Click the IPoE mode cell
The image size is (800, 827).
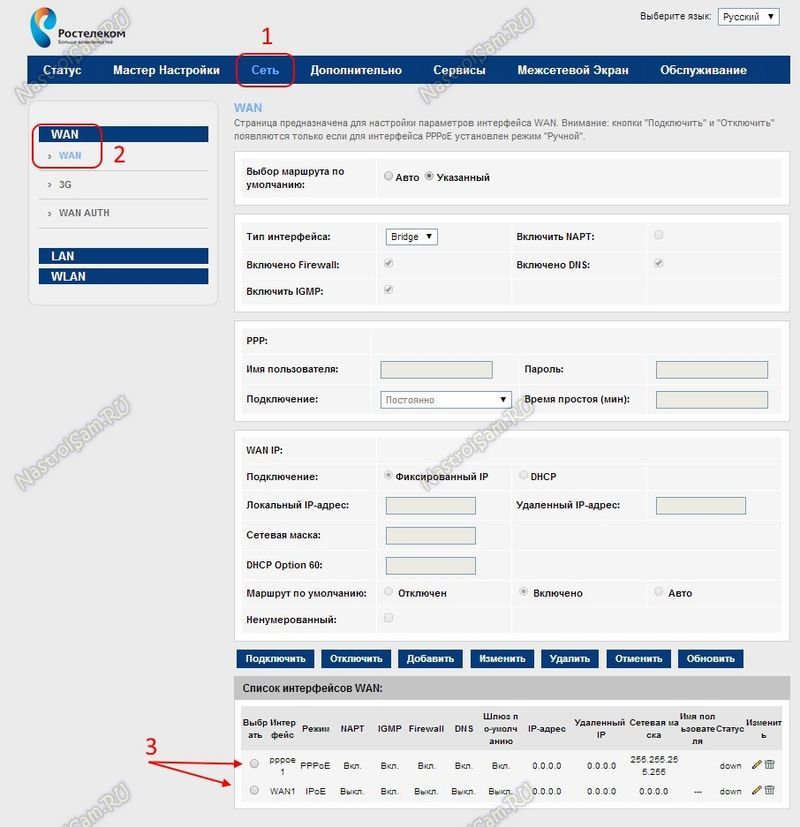coord(315,791)
